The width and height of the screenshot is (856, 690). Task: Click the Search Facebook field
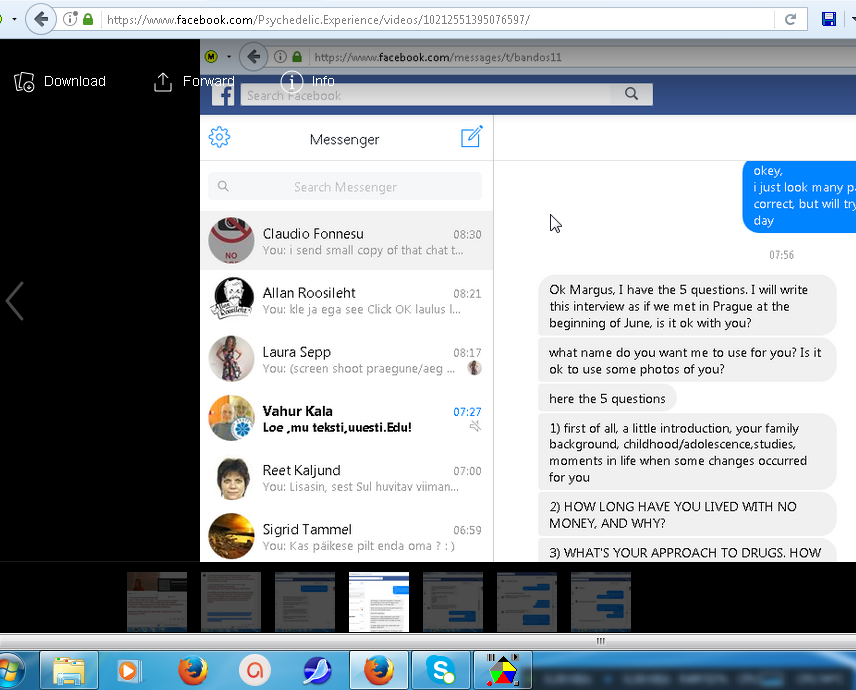(426, 95)
